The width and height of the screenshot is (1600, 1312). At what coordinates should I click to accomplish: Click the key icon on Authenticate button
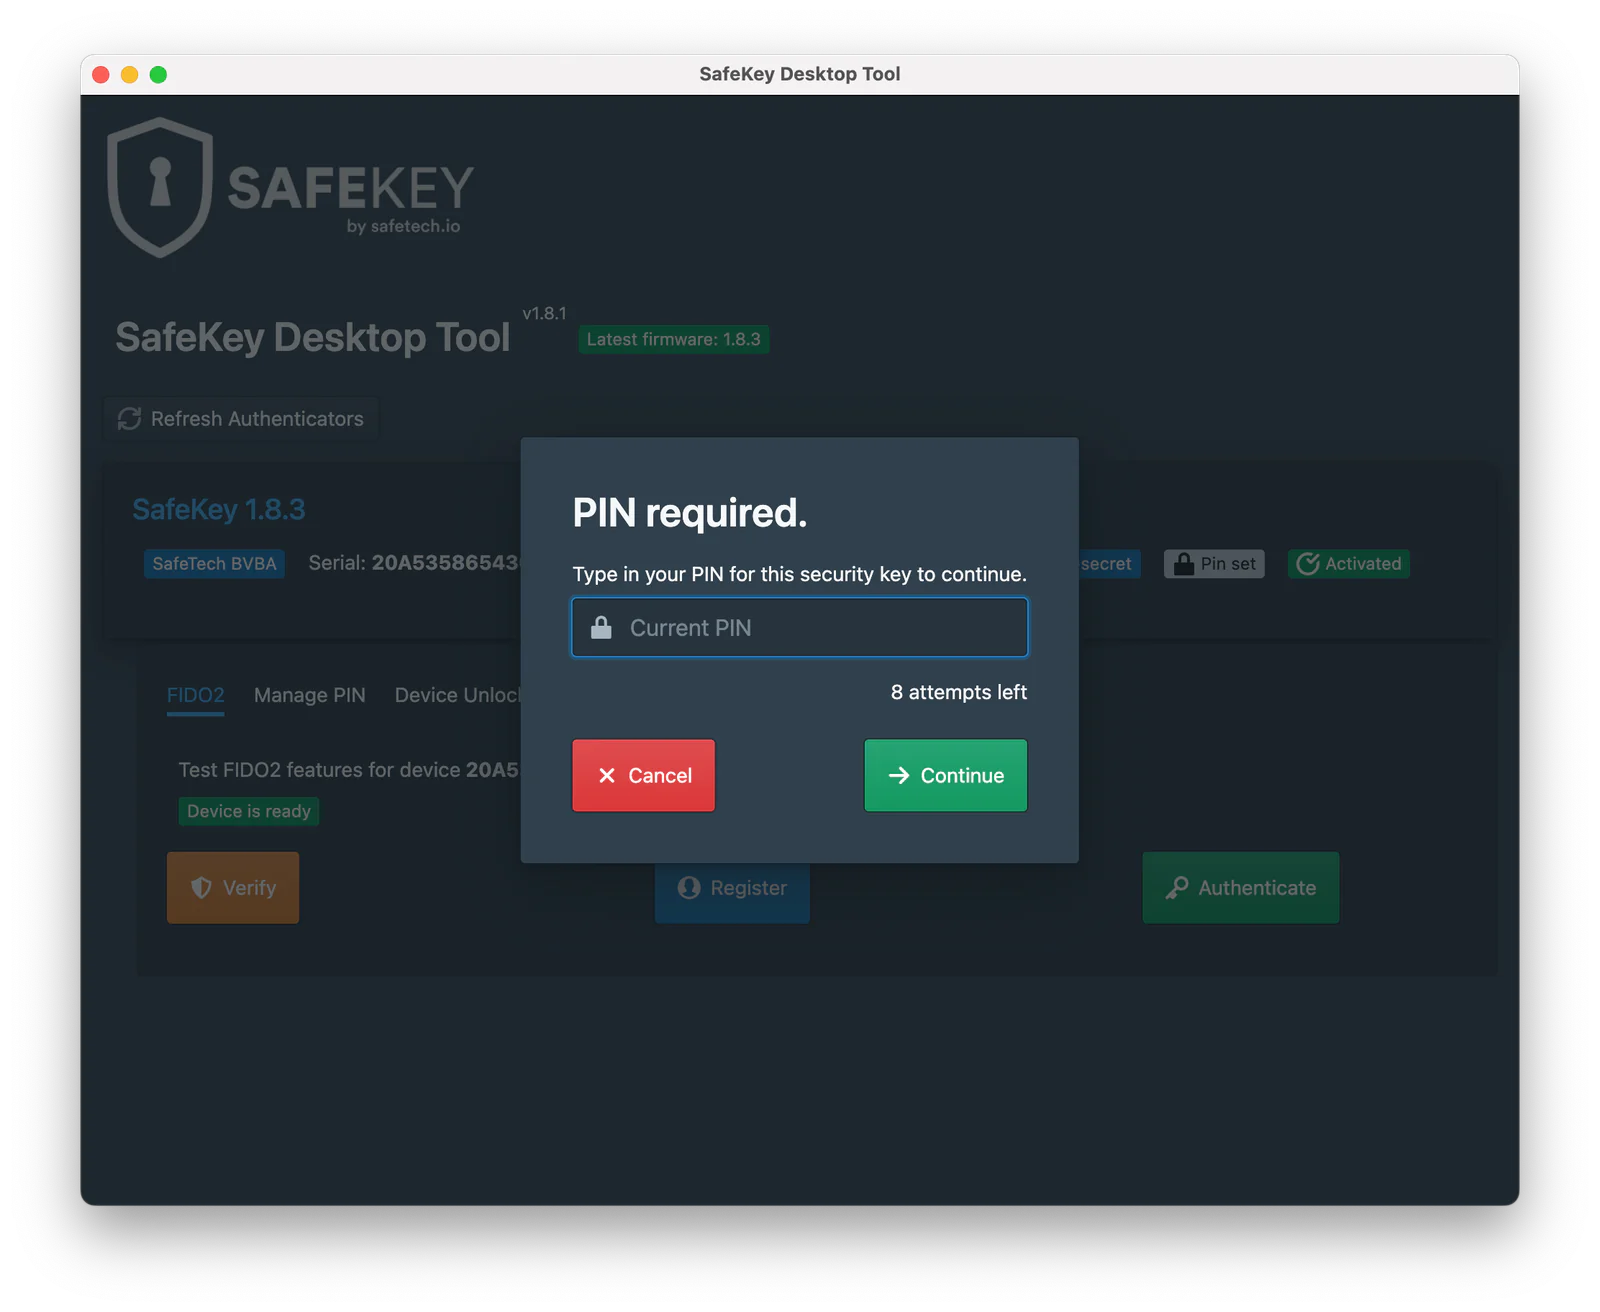[x=1177, y=887]
